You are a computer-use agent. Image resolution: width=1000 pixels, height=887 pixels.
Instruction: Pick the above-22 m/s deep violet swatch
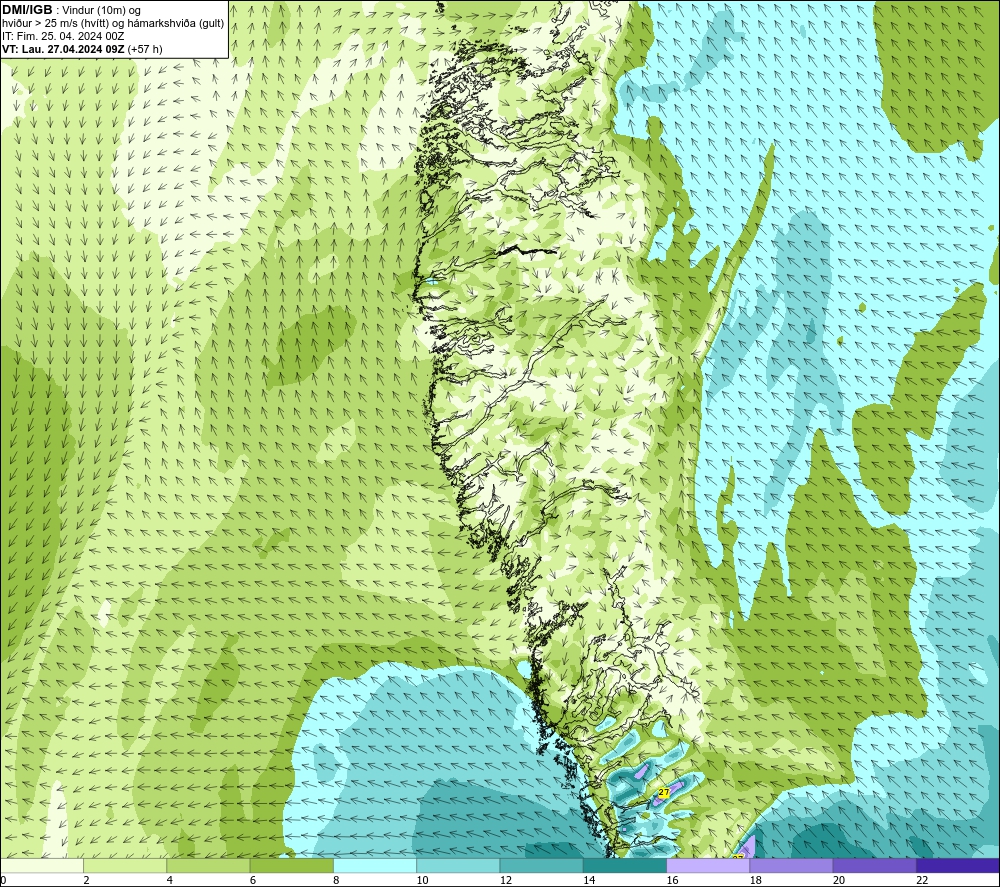(x=958, y=865)
